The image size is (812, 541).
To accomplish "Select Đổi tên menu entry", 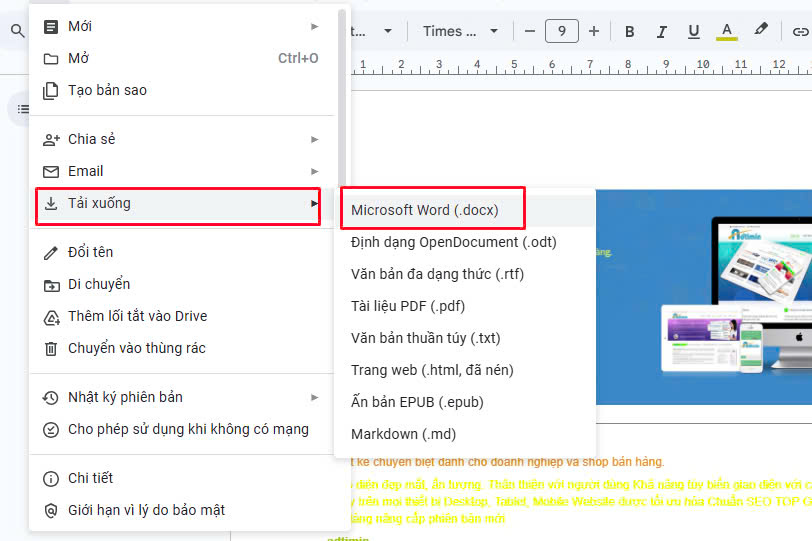I will click(x=181, y=253).
